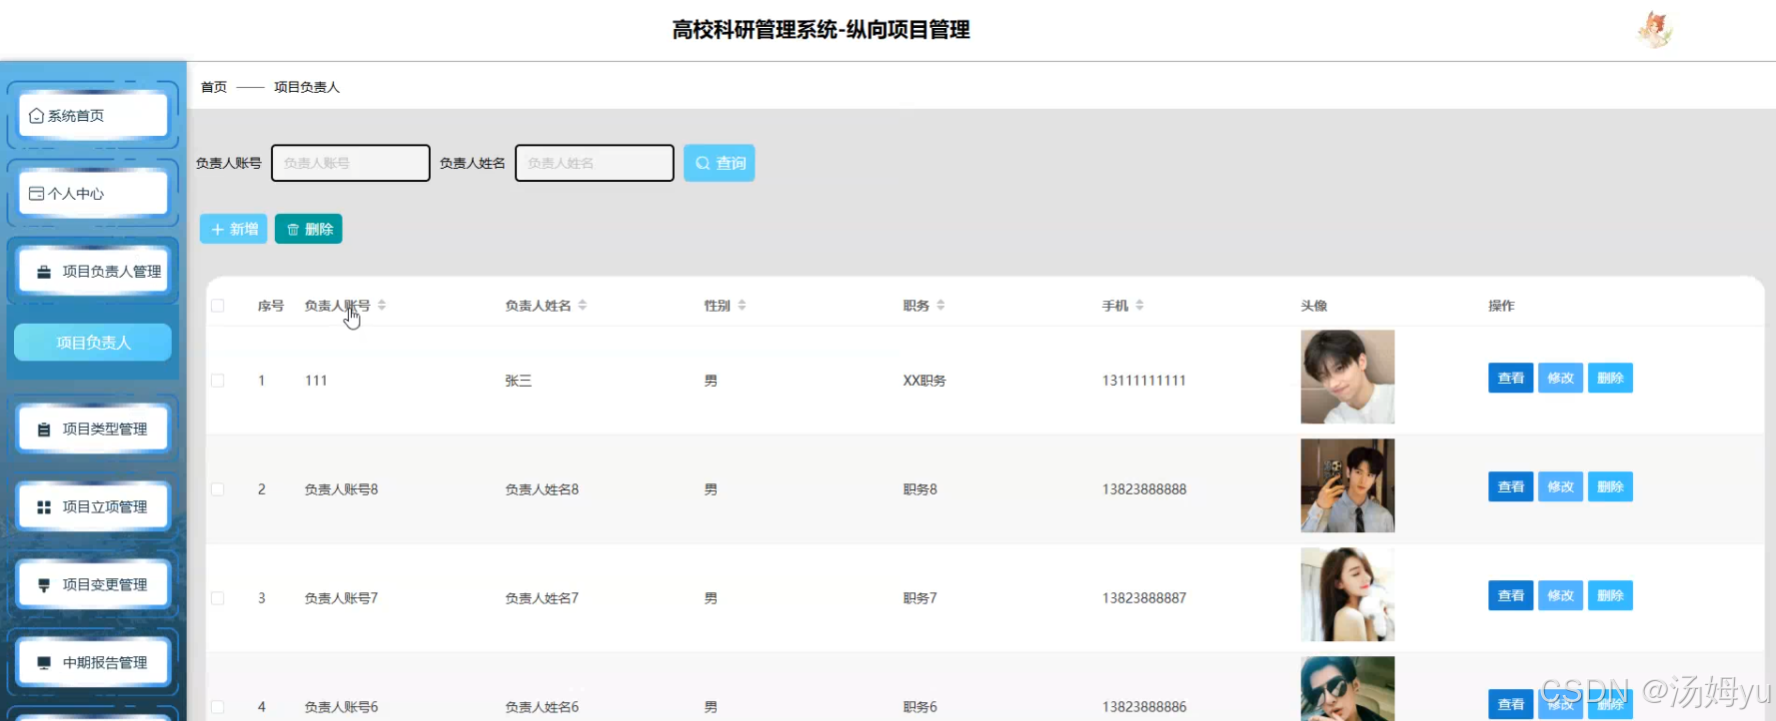Image resolution: width=1776 pixels, height=721 pixels.
Task: Click the 项目负责人 breadcrumb text
Action: click(x=307, y=87)
